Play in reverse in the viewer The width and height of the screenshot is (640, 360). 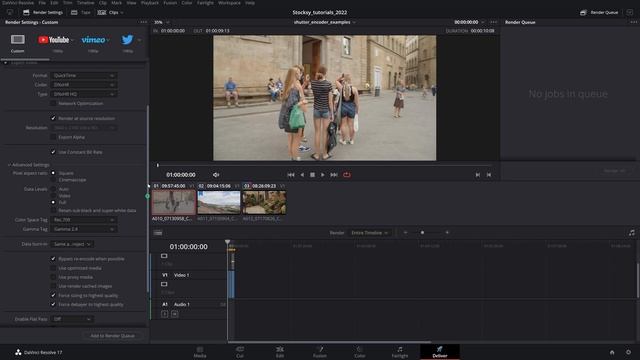pyautogui.click(x=302, y=175)
